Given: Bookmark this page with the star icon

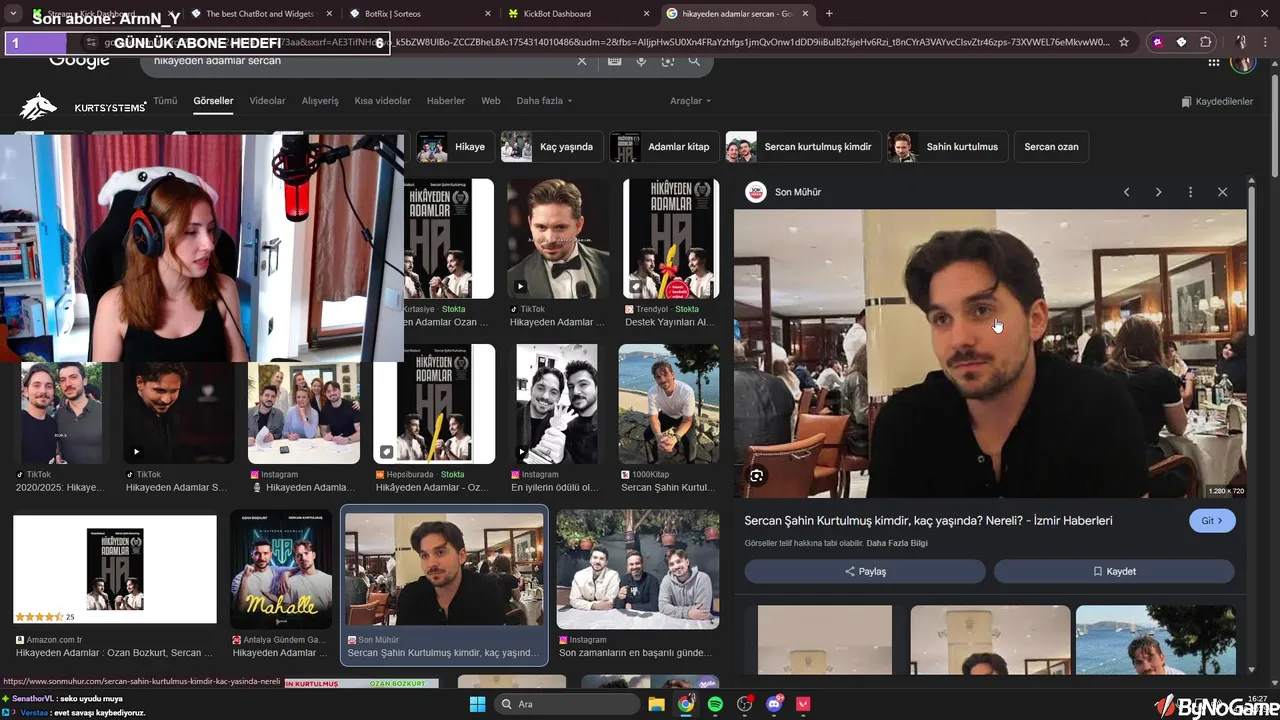Looking at the screenshot, I should point(1124,42).
